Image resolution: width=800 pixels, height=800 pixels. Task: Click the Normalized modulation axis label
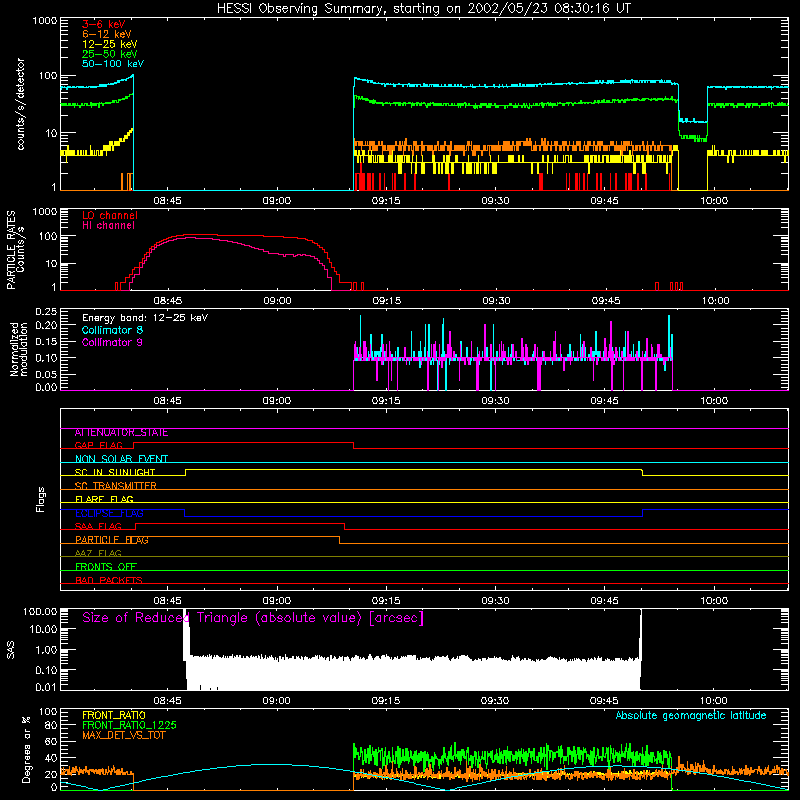(19, 349)
